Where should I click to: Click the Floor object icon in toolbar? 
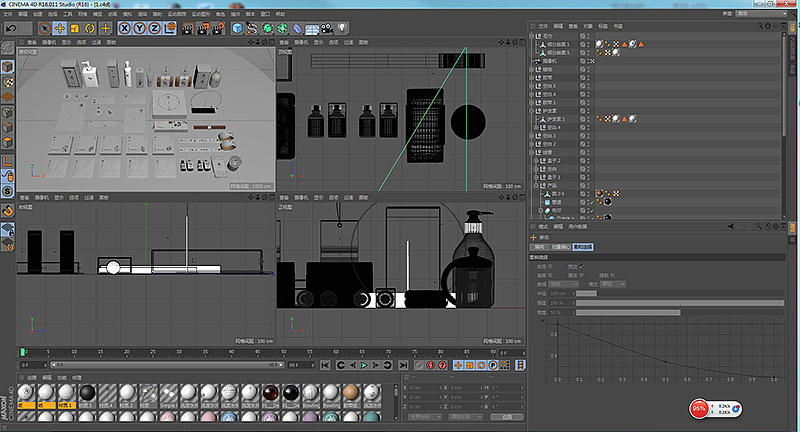[312, 28]
